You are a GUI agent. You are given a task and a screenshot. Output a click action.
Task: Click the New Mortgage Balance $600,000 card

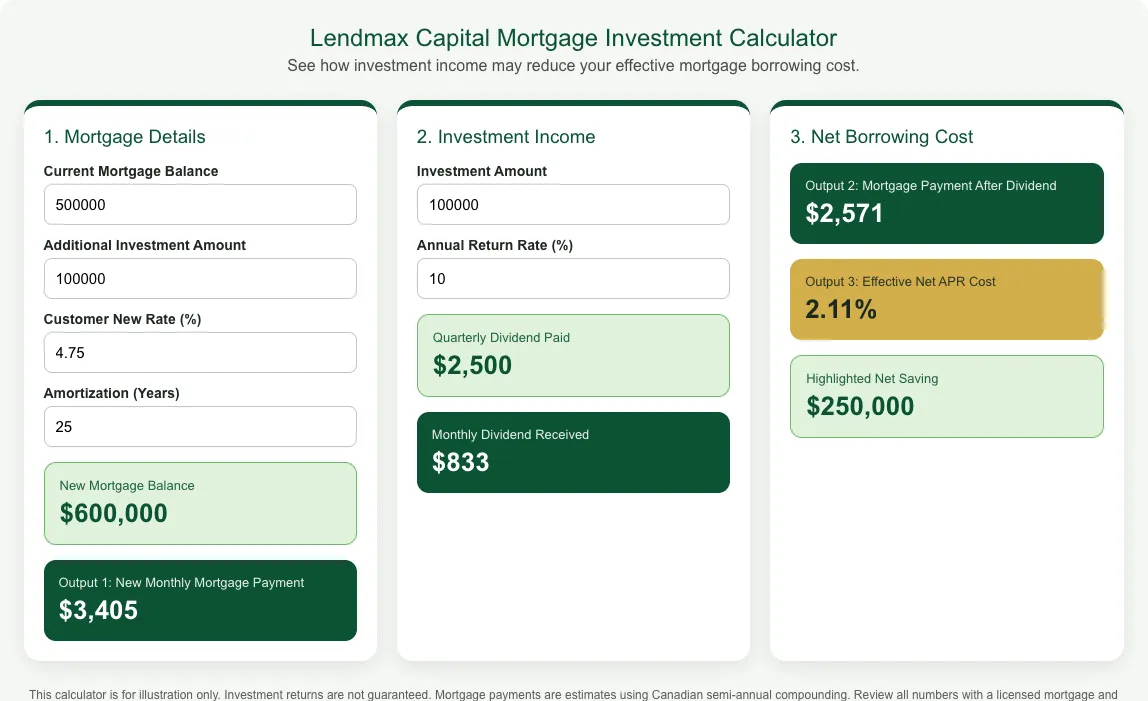(x=200, y=503)
